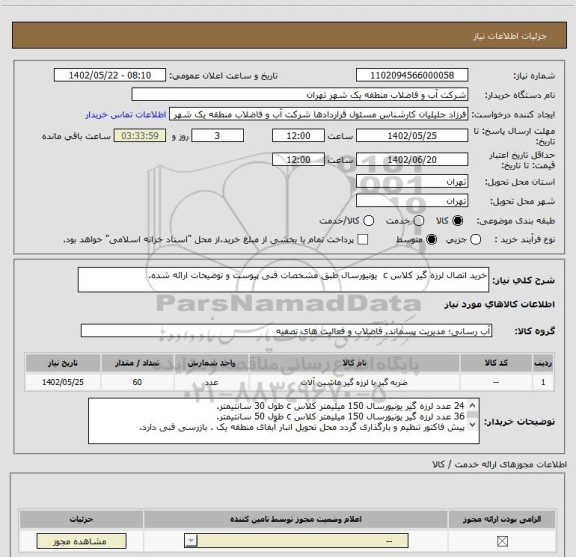Click the need date cell 1402/05/25

click(63, 382)
